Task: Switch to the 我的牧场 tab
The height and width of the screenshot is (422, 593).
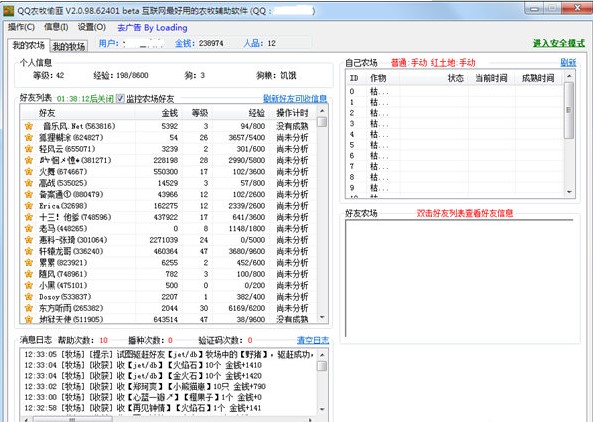Action: tap(69, 47)
